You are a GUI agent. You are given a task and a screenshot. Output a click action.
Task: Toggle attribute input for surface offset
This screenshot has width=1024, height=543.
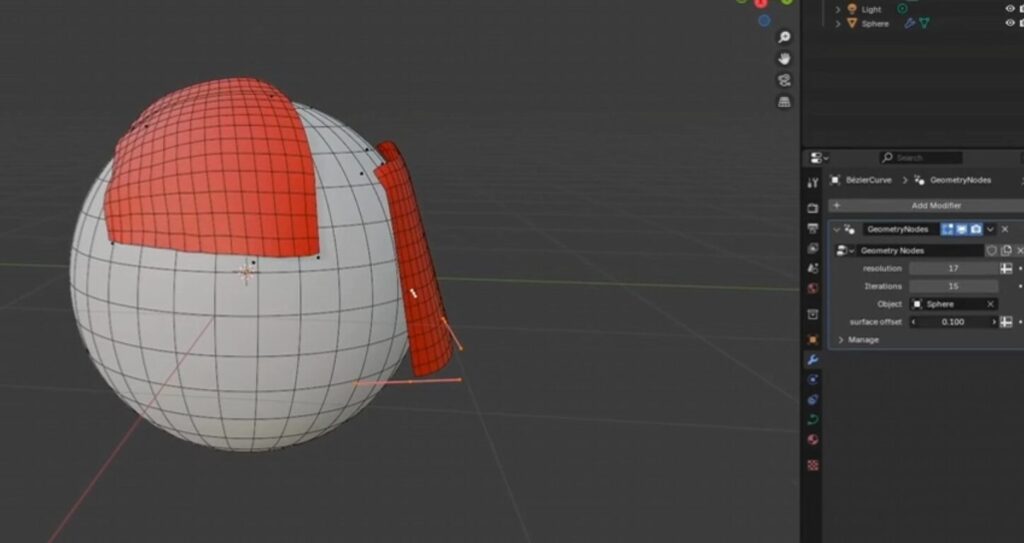[1006, 322]
